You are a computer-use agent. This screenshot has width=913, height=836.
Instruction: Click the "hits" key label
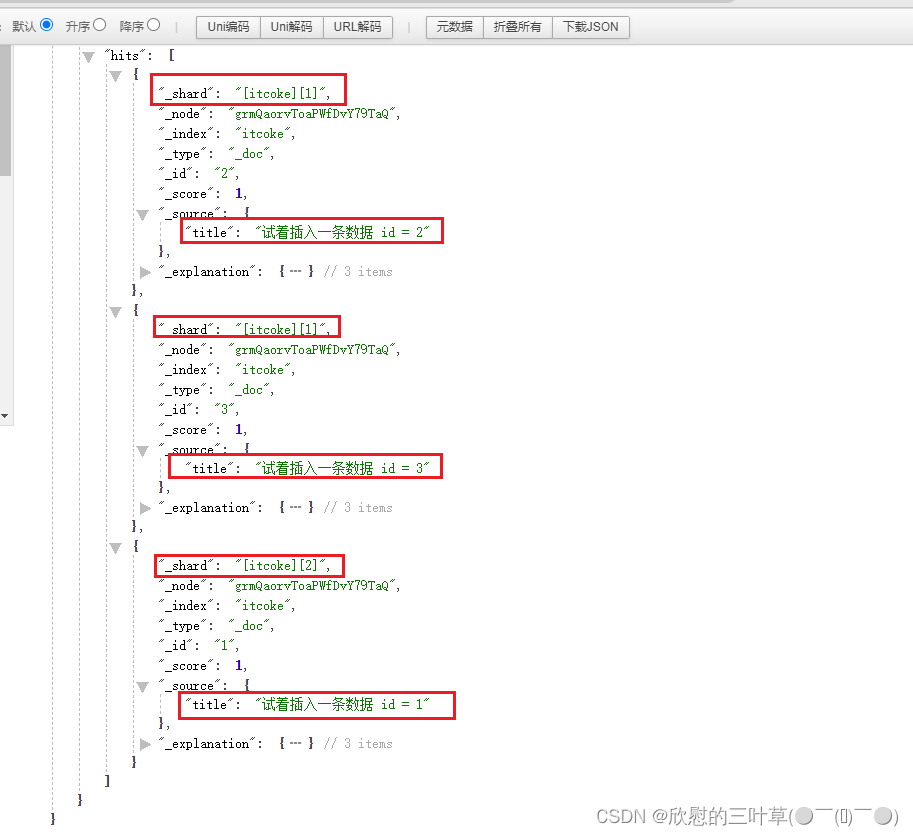[125, 56]
